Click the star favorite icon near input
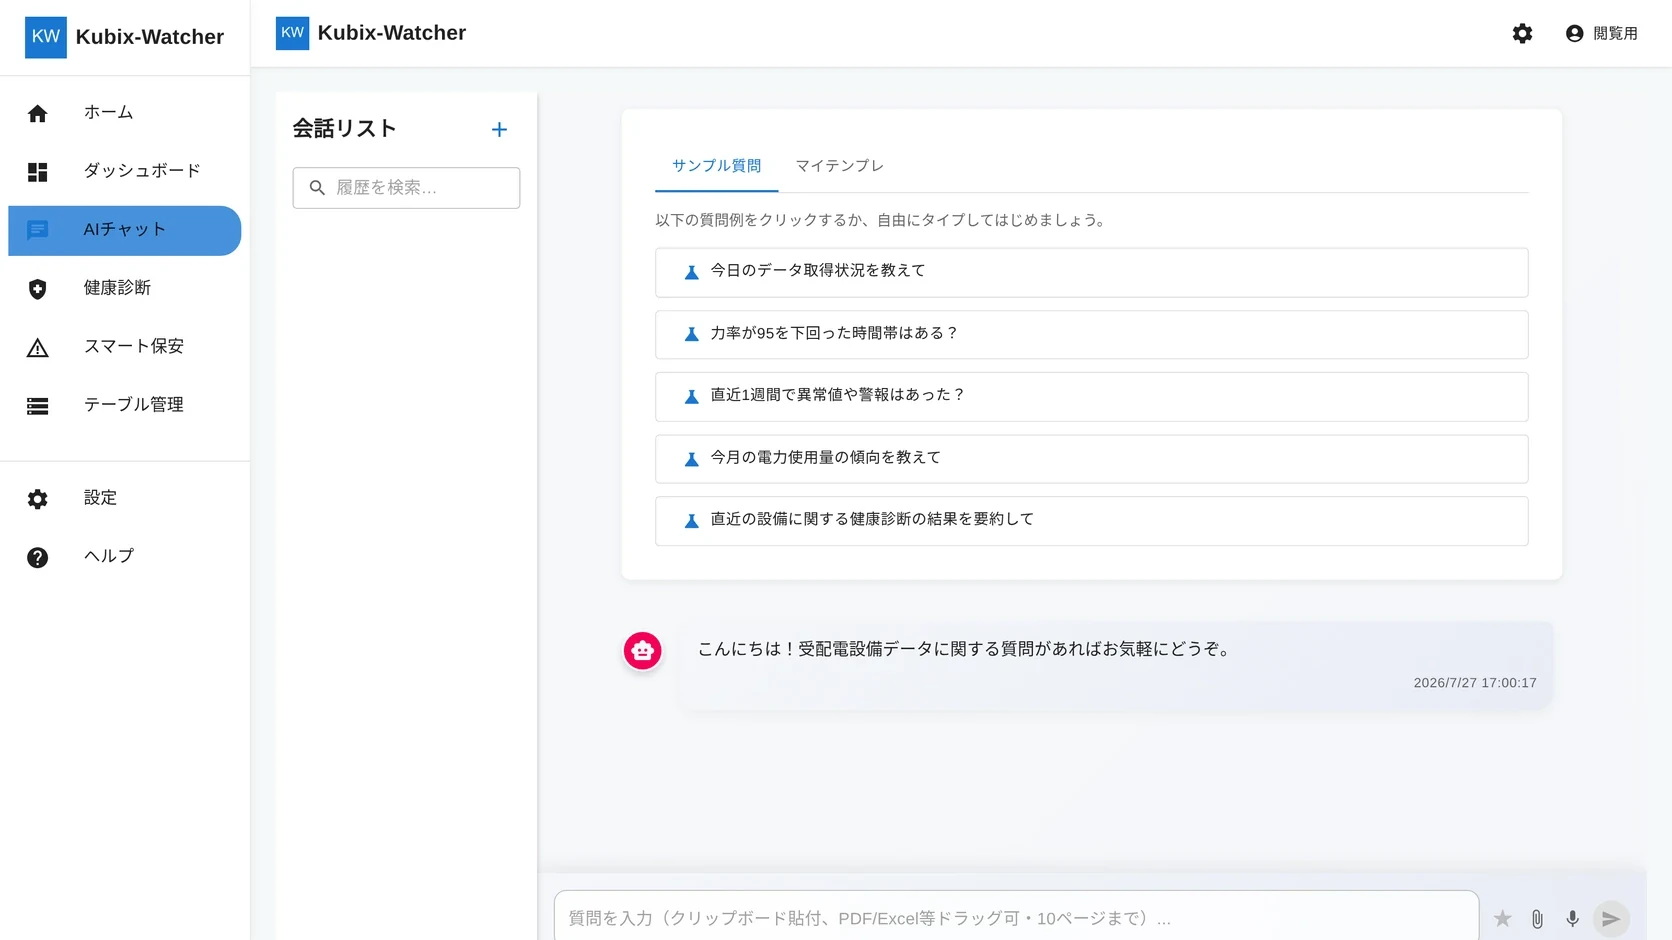 coord(1502,918)
